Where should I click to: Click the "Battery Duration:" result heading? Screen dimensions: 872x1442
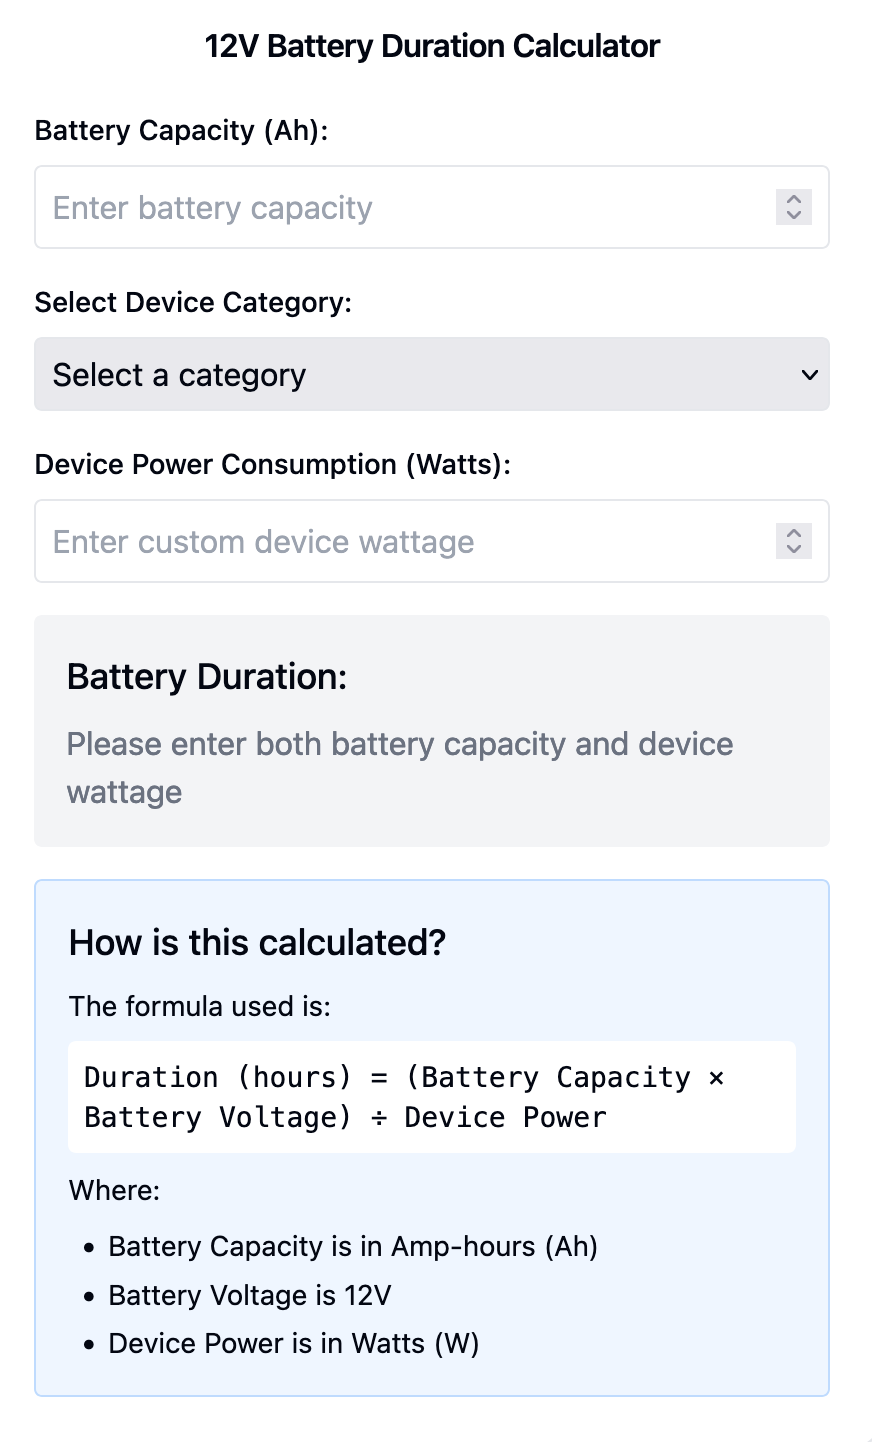pos(207,677)
